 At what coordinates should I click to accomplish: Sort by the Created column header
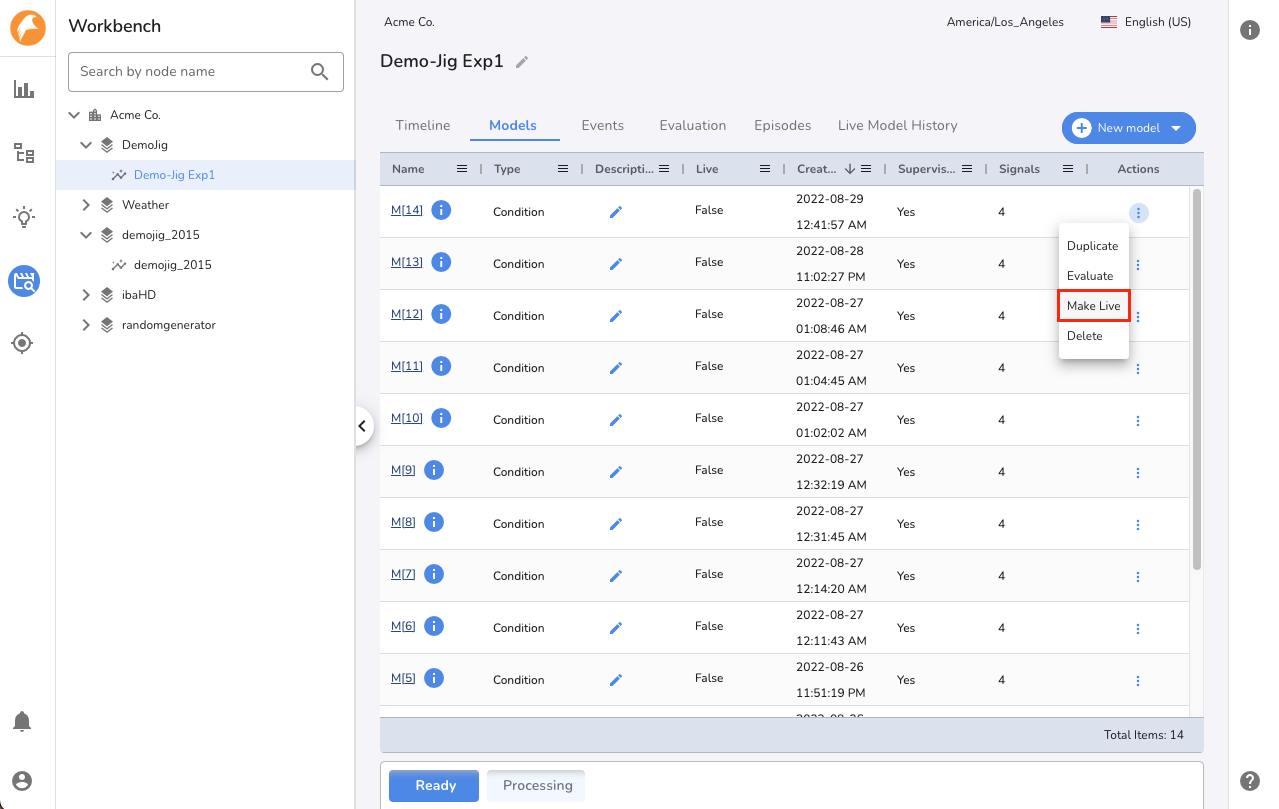point(818,169)
